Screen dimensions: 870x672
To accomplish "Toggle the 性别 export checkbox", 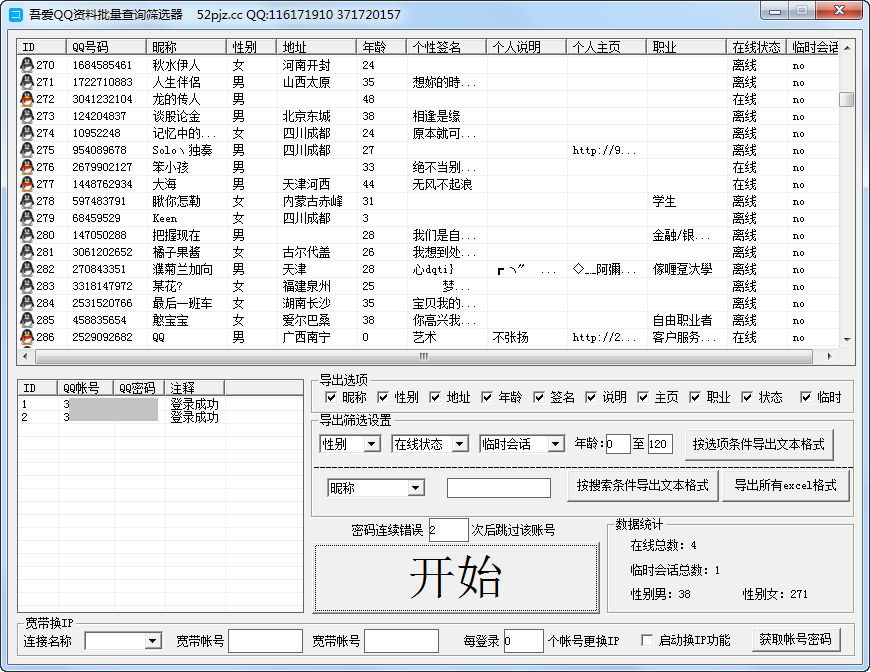I will click(x=383, y=397).
